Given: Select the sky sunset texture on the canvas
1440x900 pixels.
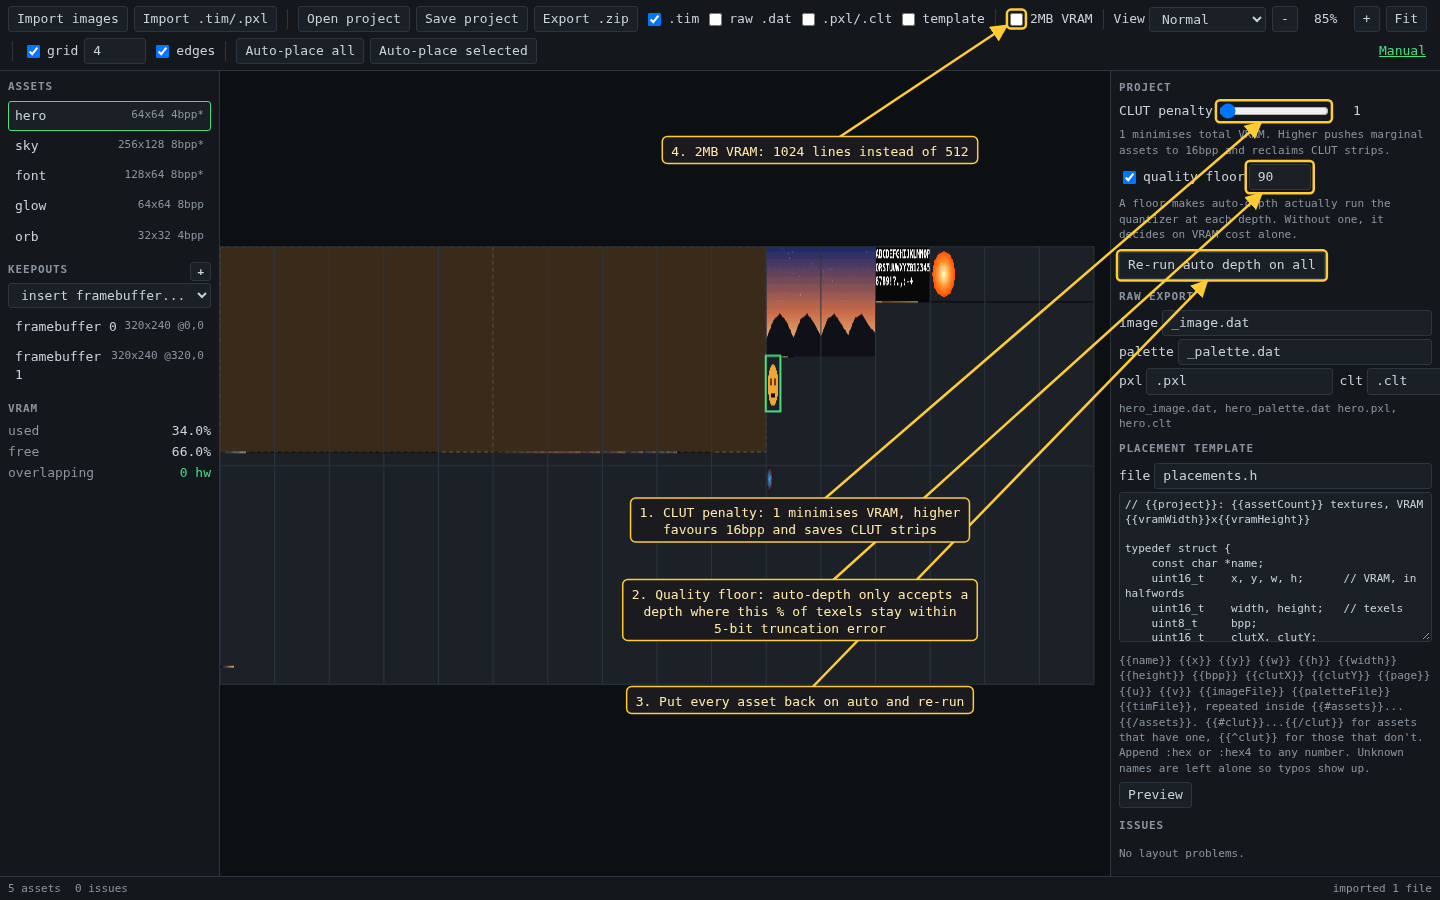Looking at the screenshot, I should [821, 302].
